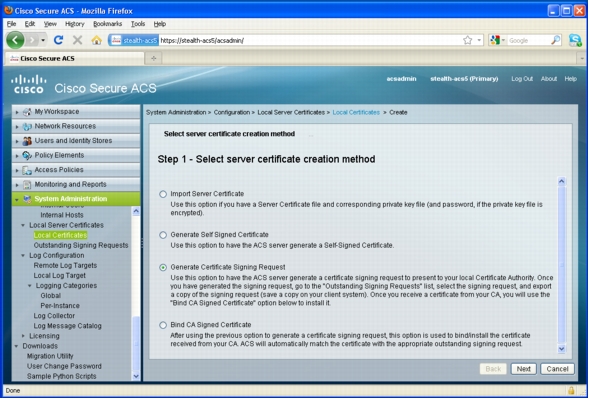Image resolution: width=589 pixels, height=399 pixels.
Task: Open the Tools menu
Action: (138, 24)
